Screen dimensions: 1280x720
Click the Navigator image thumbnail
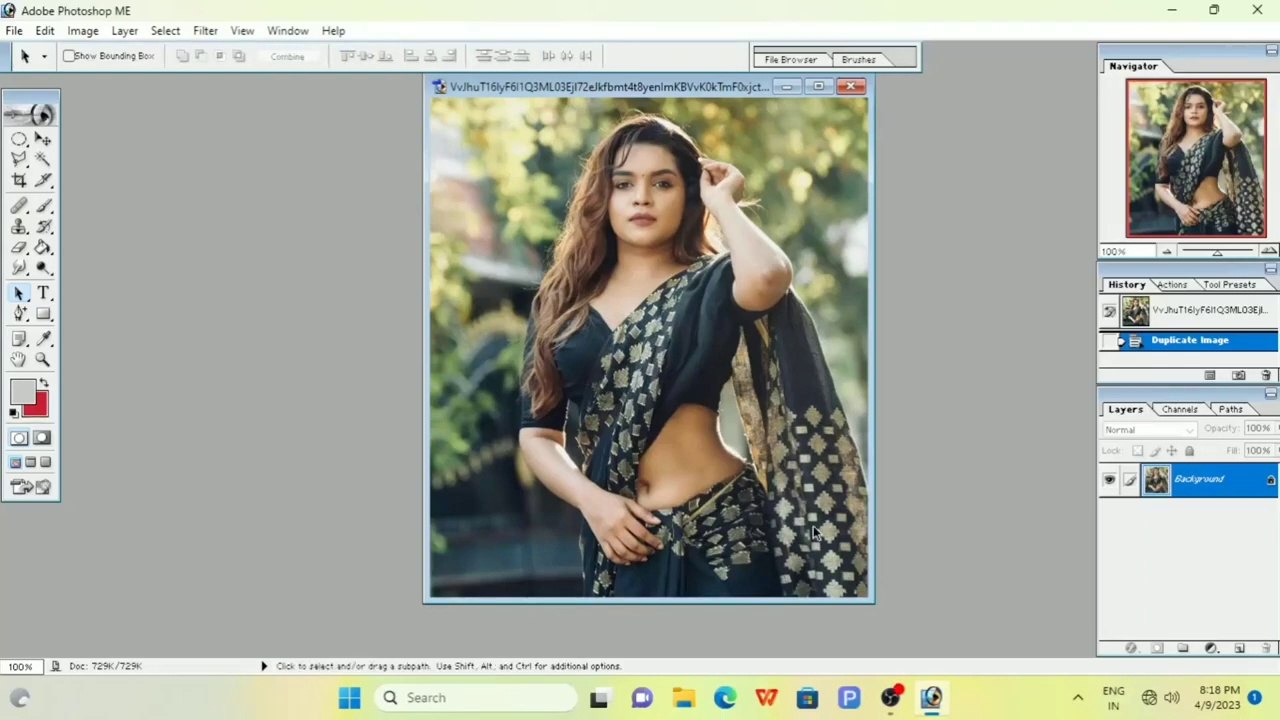pos(1196,159)
